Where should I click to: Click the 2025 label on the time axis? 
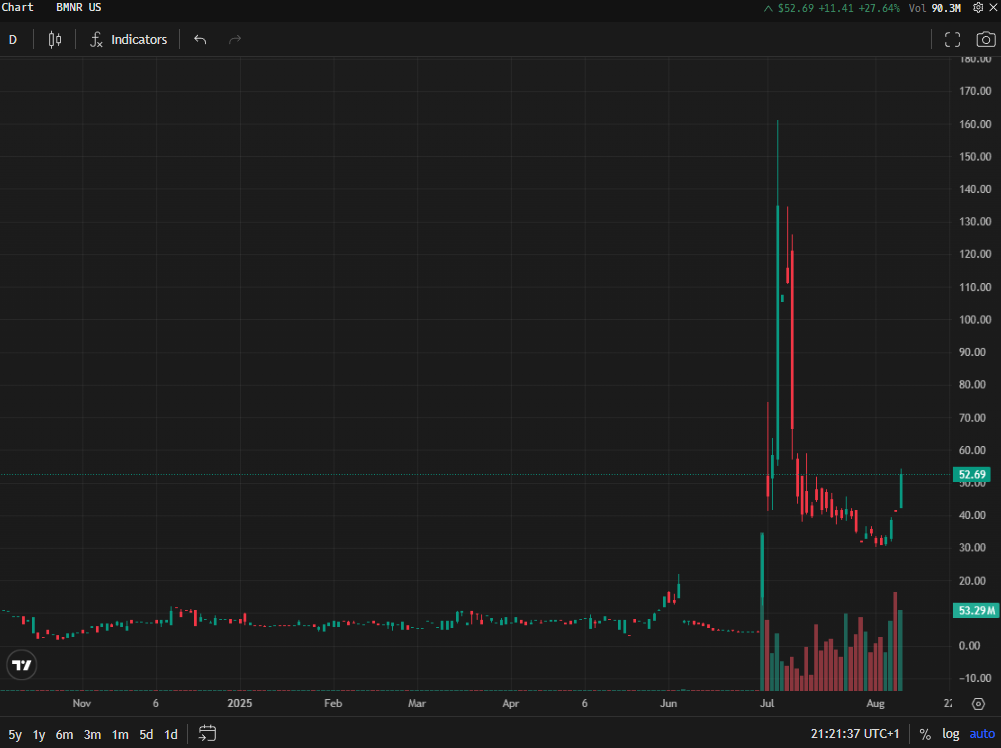(x=240, y=703)
